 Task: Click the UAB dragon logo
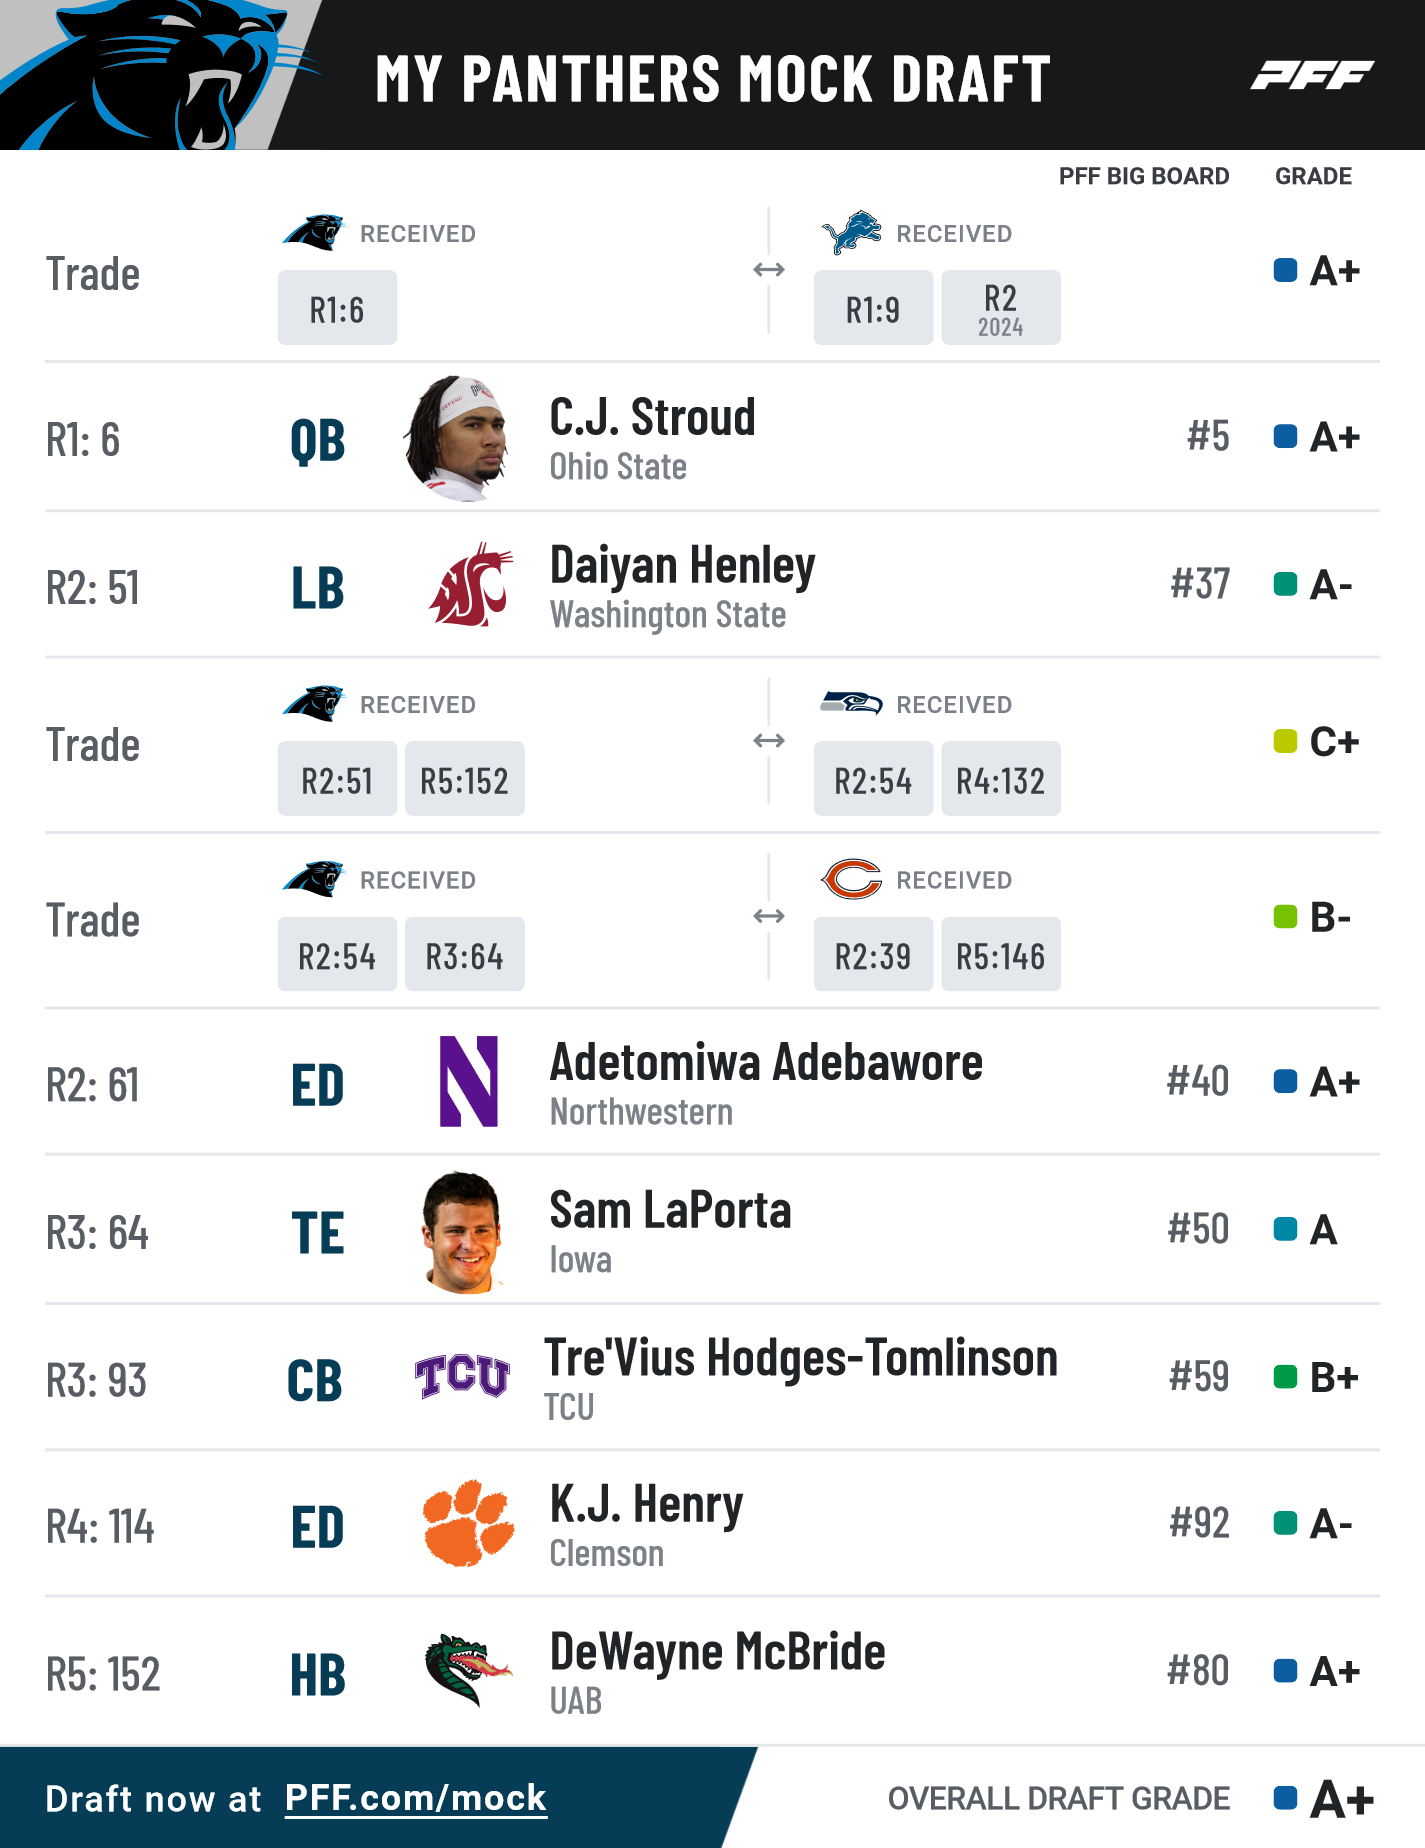467,1669
